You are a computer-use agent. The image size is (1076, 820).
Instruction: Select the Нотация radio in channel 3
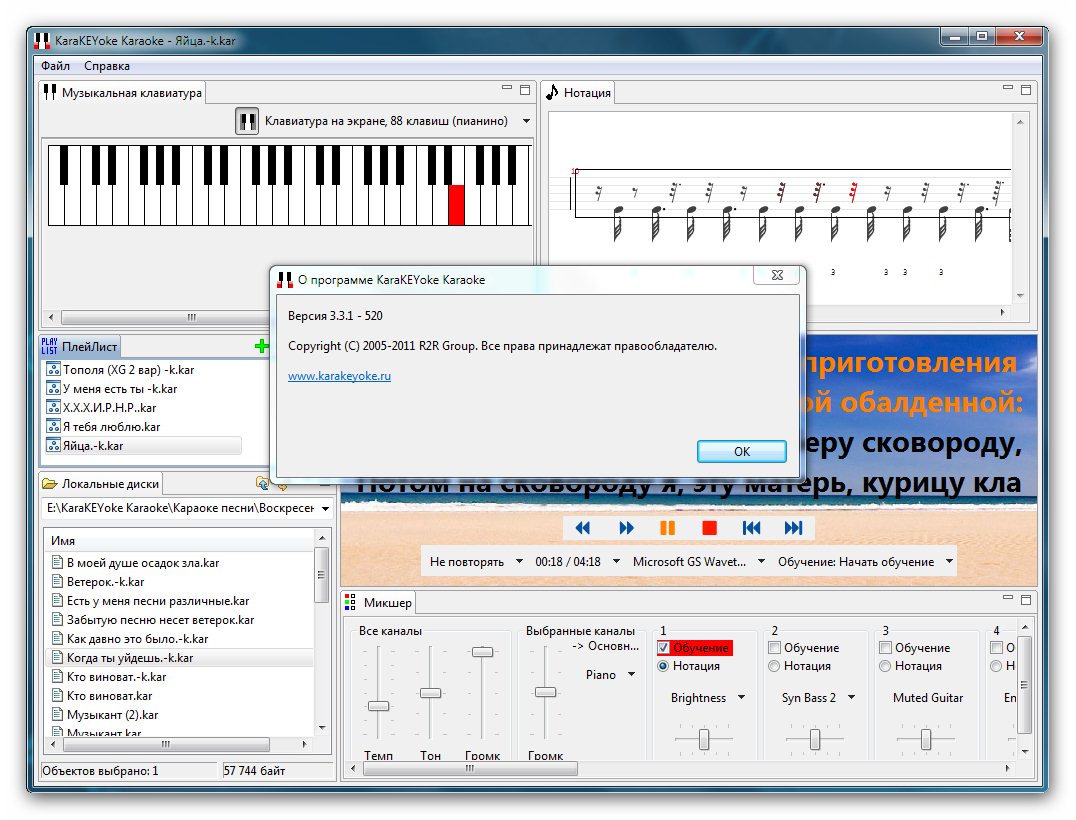click(x=886, y=666)
